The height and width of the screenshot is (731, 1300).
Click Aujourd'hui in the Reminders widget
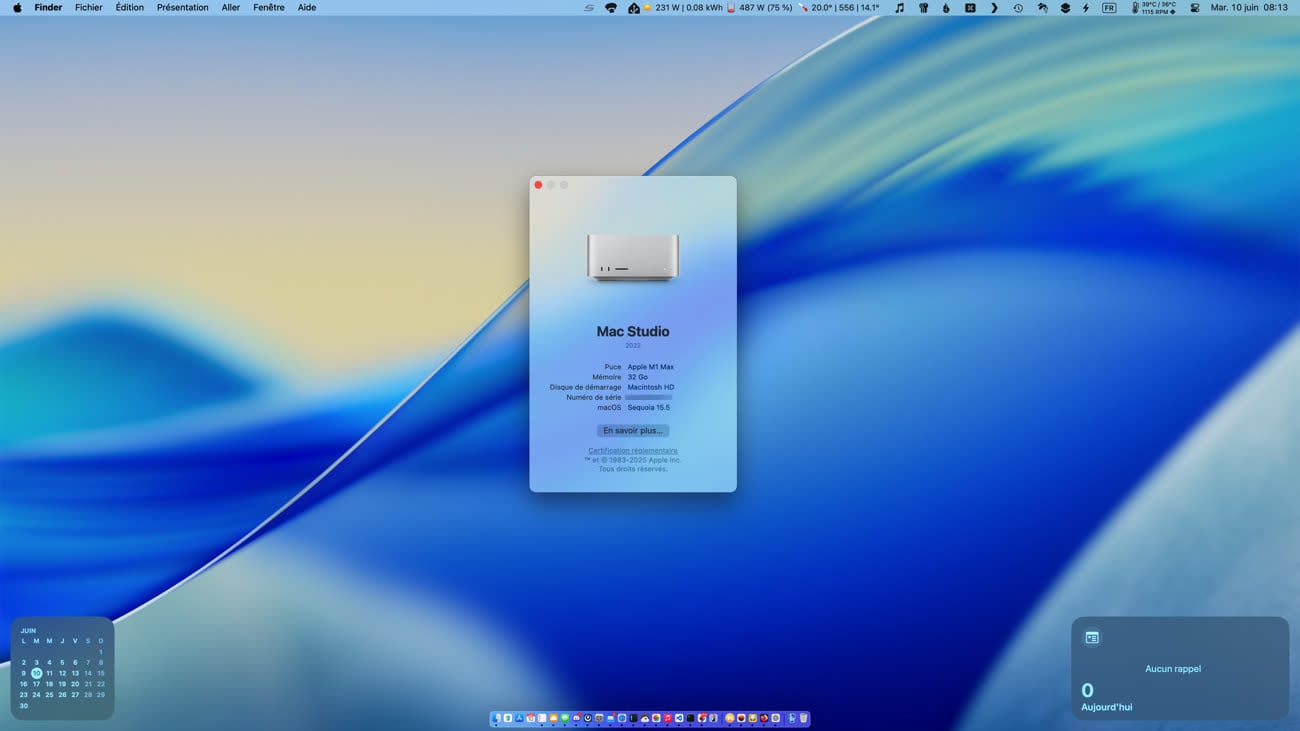tap(1107, 707)
